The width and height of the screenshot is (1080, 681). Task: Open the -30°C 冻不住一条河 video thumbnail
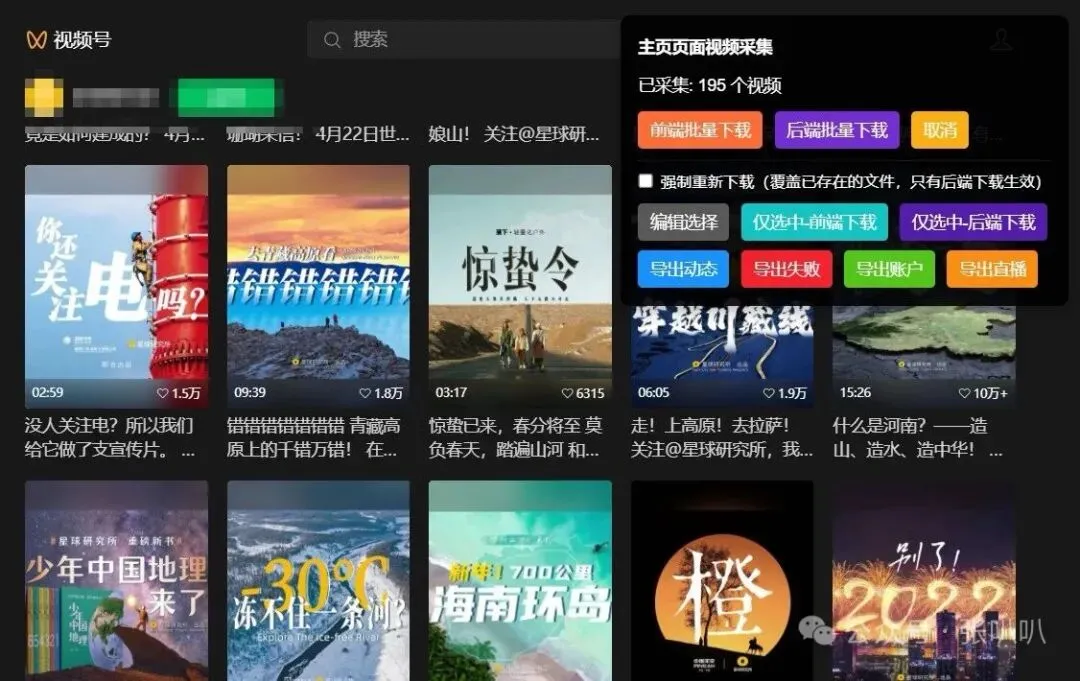coord(318,580)
